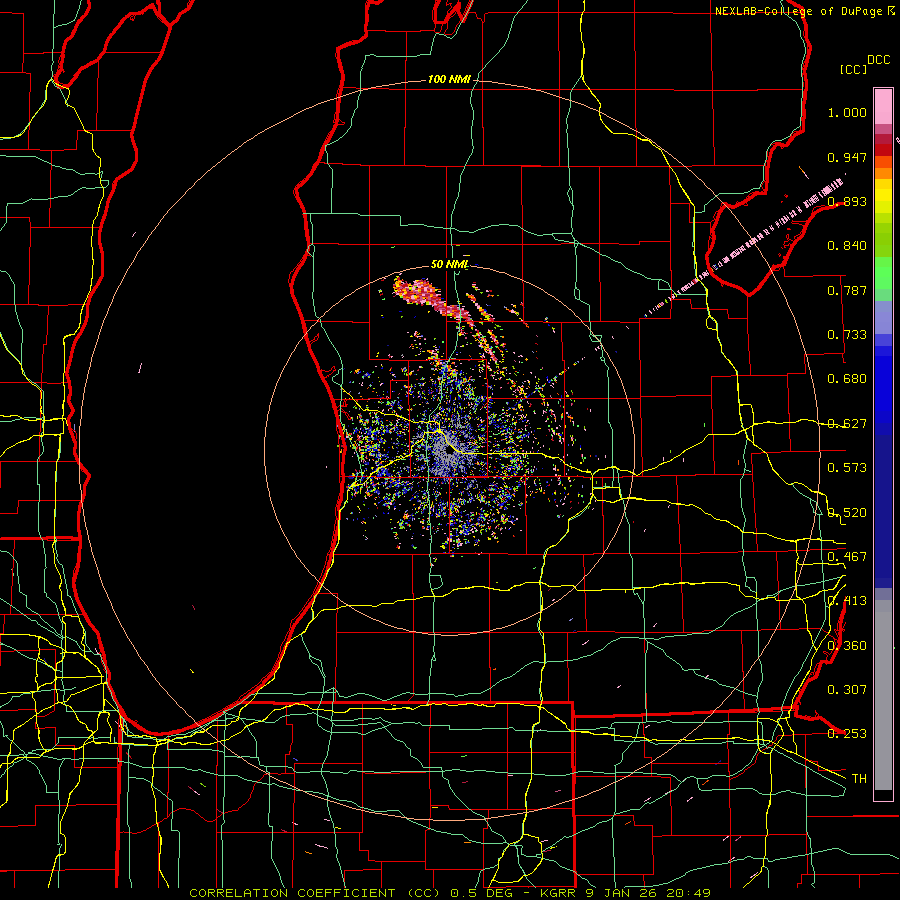Click the 50 NMI range ring label
This screenshot has width=900, height=900.
(x=449, y=265)
